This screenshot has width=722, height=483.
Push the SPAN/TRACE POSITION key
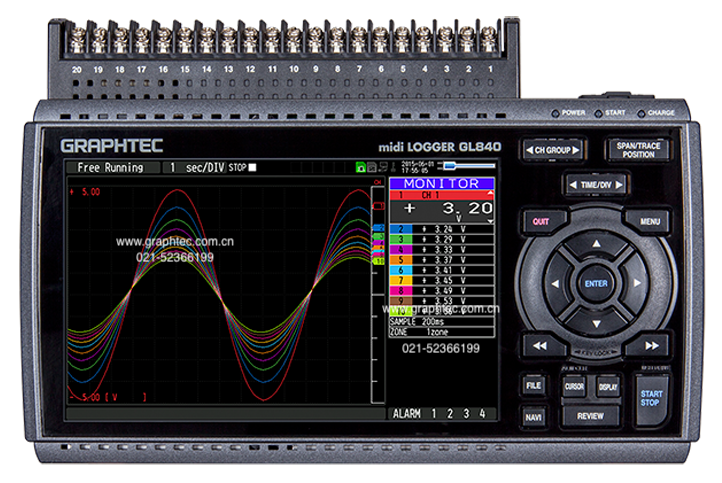pyautogui.click(x=638, y=150)
